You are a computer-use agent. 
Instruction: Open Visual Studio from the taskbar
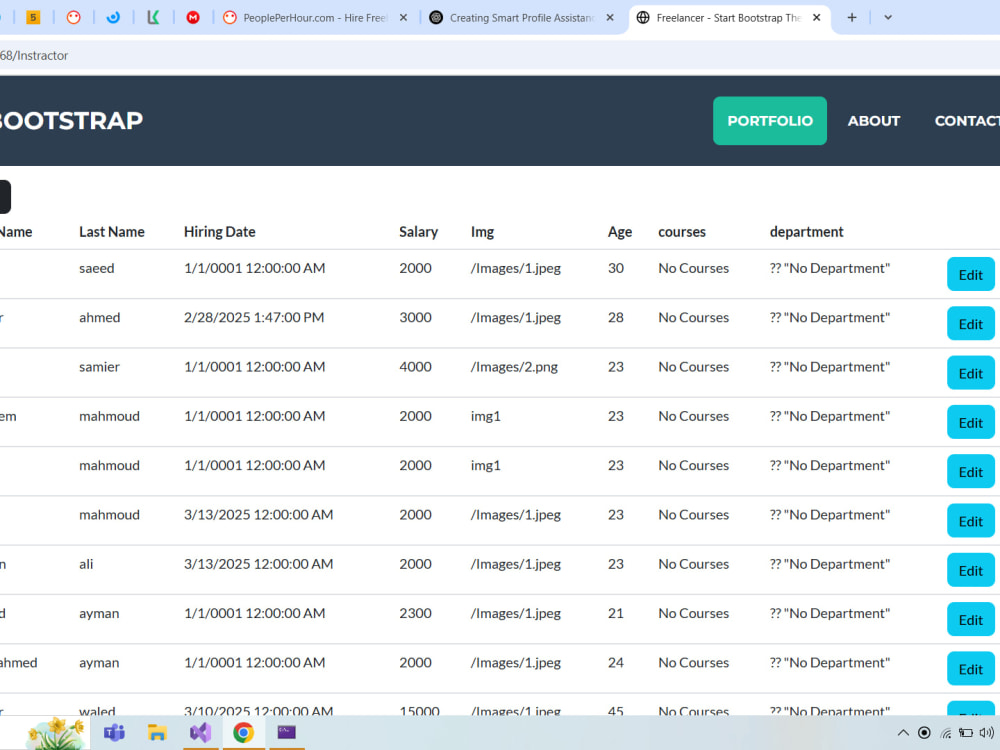[200, 733]
